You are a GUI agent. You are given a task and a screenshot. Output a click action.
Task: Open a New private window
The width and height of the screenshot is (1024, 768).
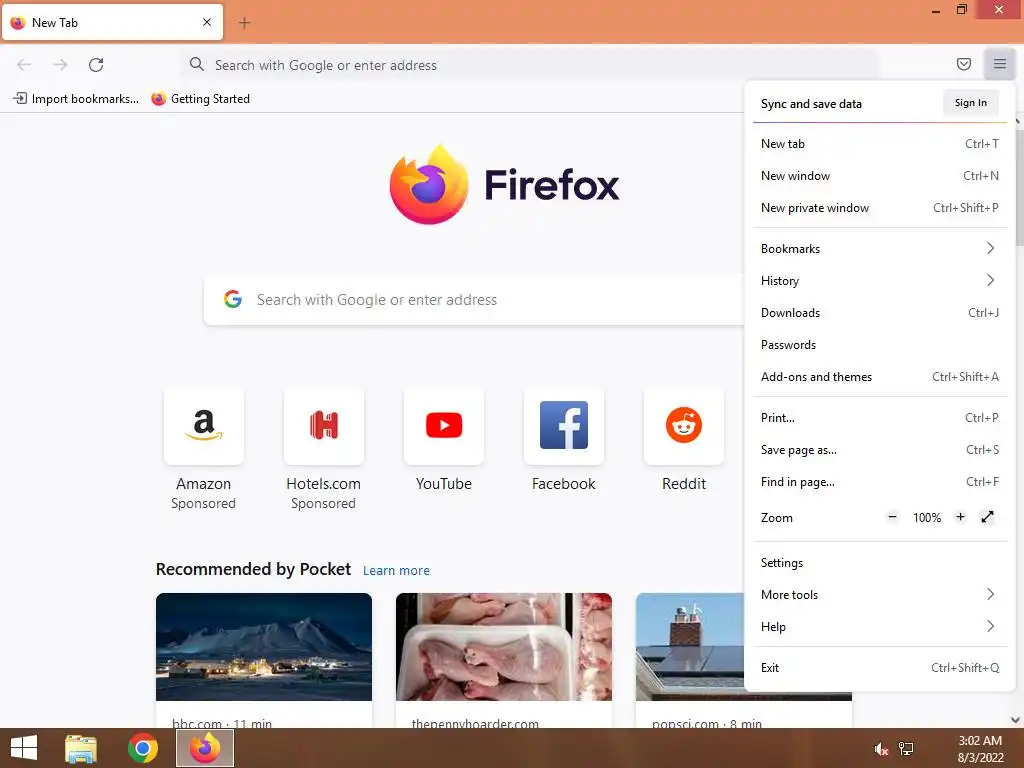point(879,208)
